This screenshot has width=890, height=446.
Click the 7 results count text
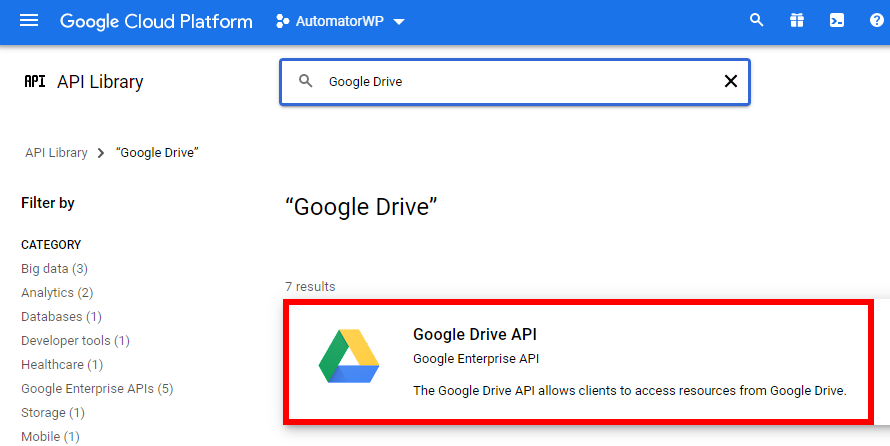310,287
